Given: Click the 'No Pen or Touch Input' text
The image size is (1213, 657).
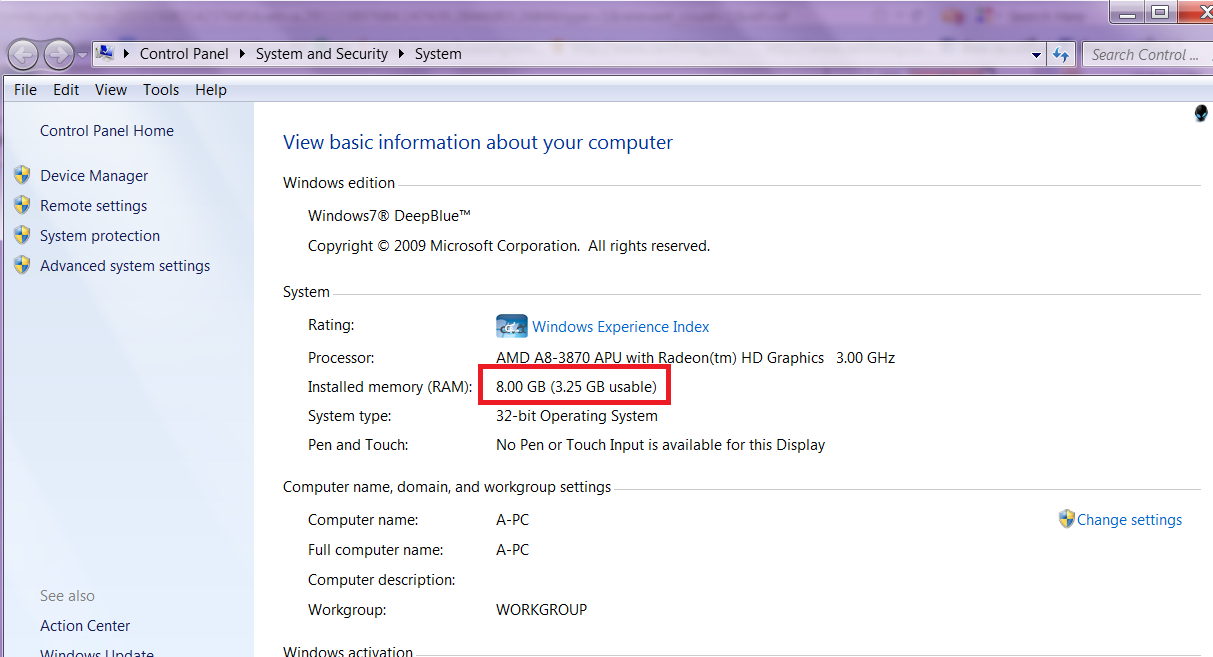Looking at the screenshot, I should pos(660,445).
